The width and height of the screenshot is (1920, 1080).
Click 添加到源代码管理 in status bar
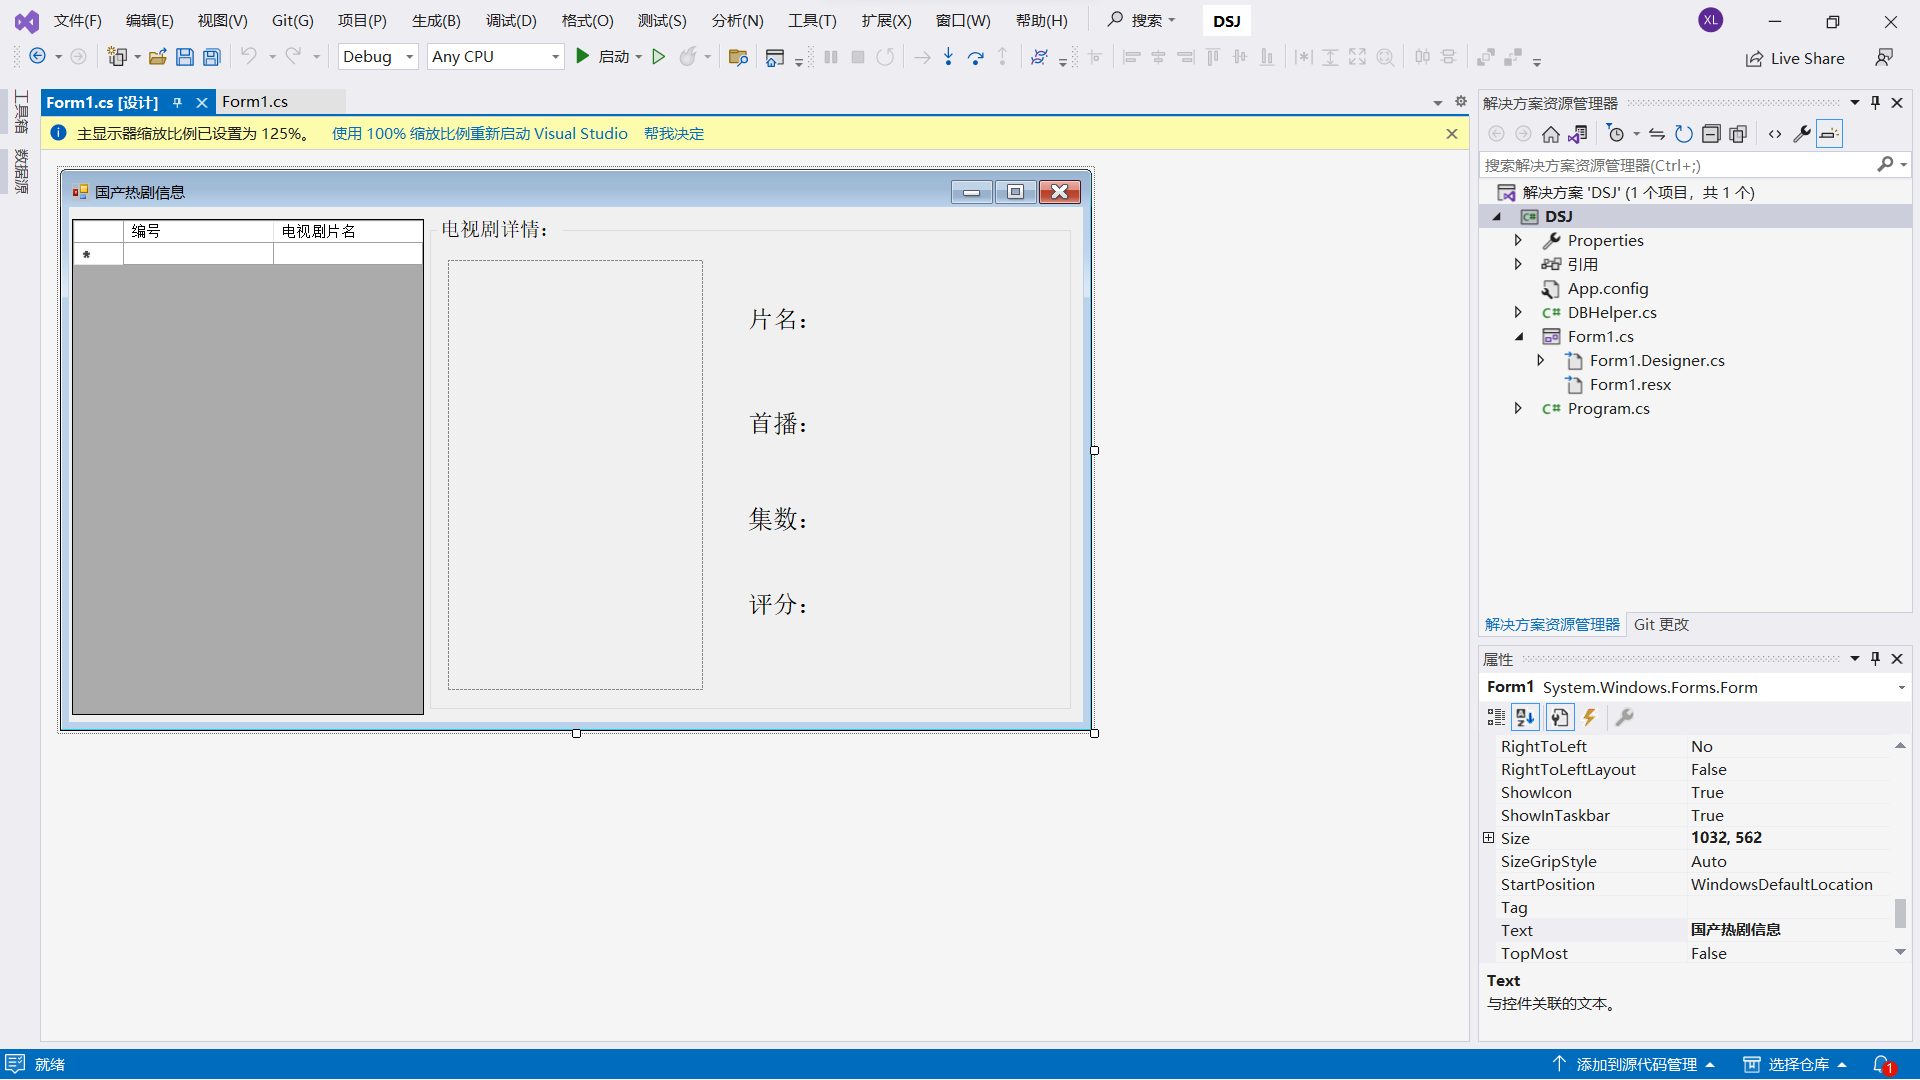(x=1635, y=1065)
